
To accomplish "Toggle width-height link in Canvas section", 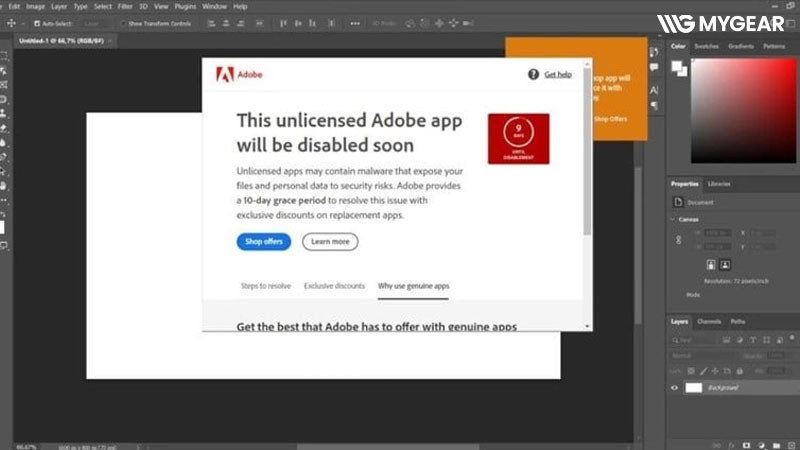I will (x=679, y=240).
